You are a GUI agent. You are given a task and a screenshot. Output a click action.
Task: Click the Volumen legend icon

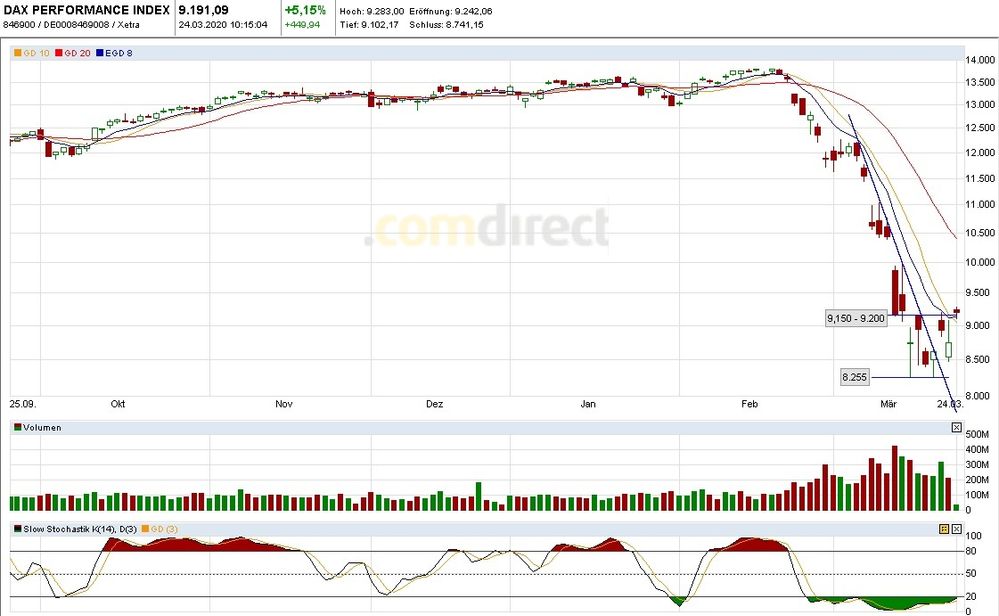[x=17, y=428]
